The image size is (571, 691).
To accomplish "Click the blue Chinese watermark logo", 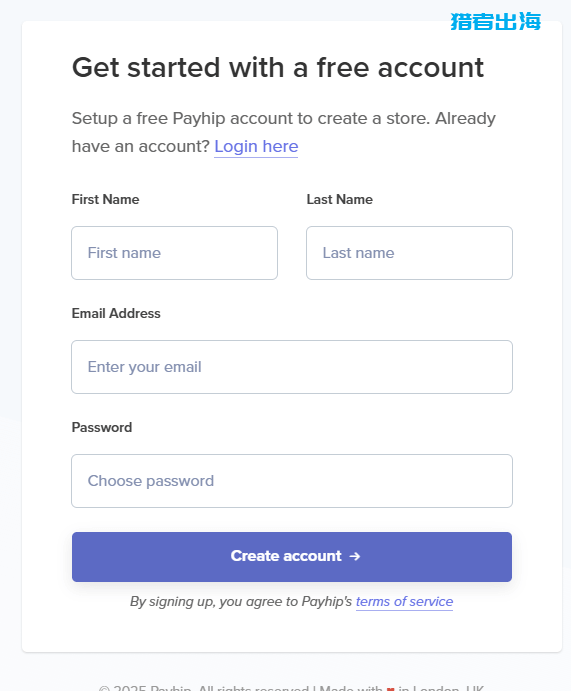I will tap(495, 22).
